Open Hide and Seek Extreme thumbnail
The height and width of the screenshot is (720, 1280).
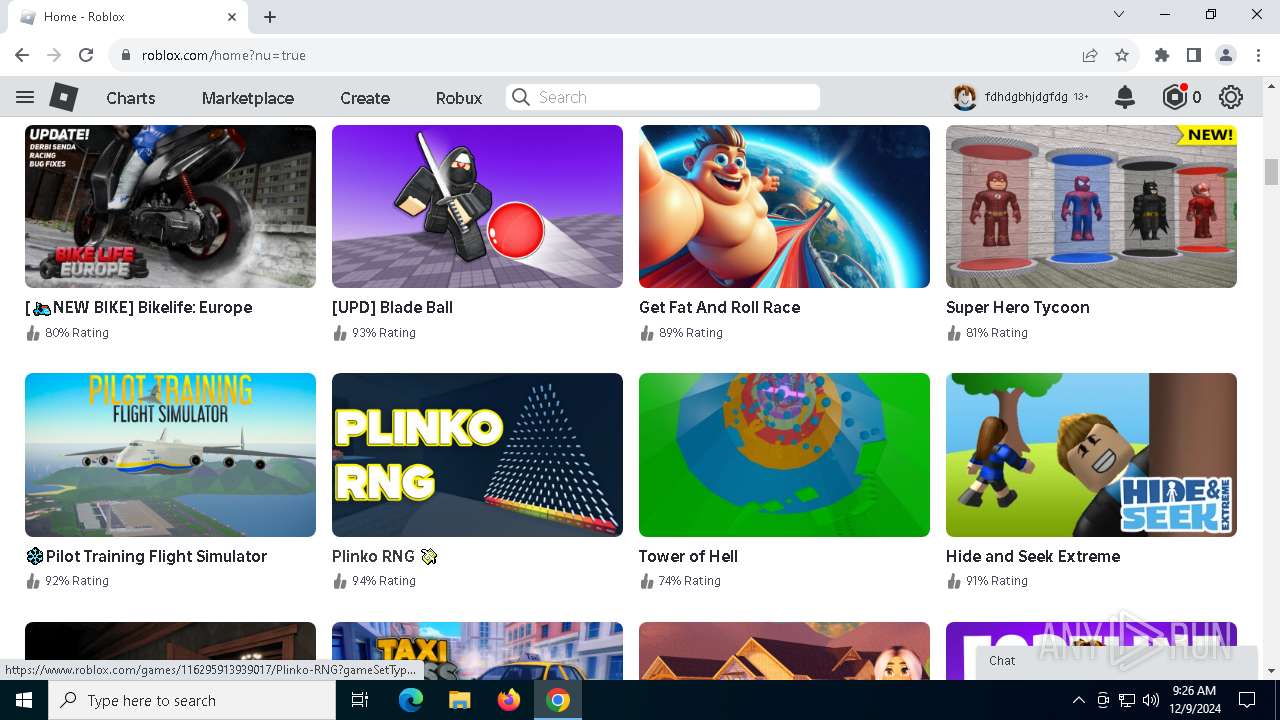[1091, 455]
